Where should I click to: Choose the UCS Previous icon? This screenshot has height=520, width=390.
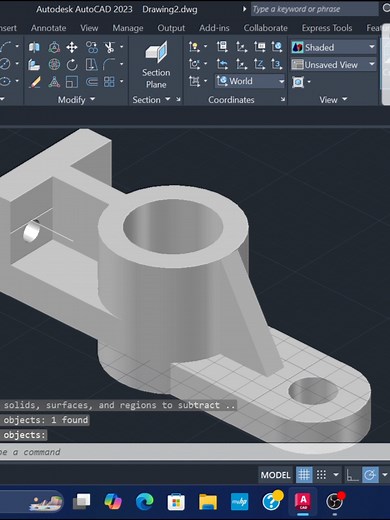click(x=222, y=64)
